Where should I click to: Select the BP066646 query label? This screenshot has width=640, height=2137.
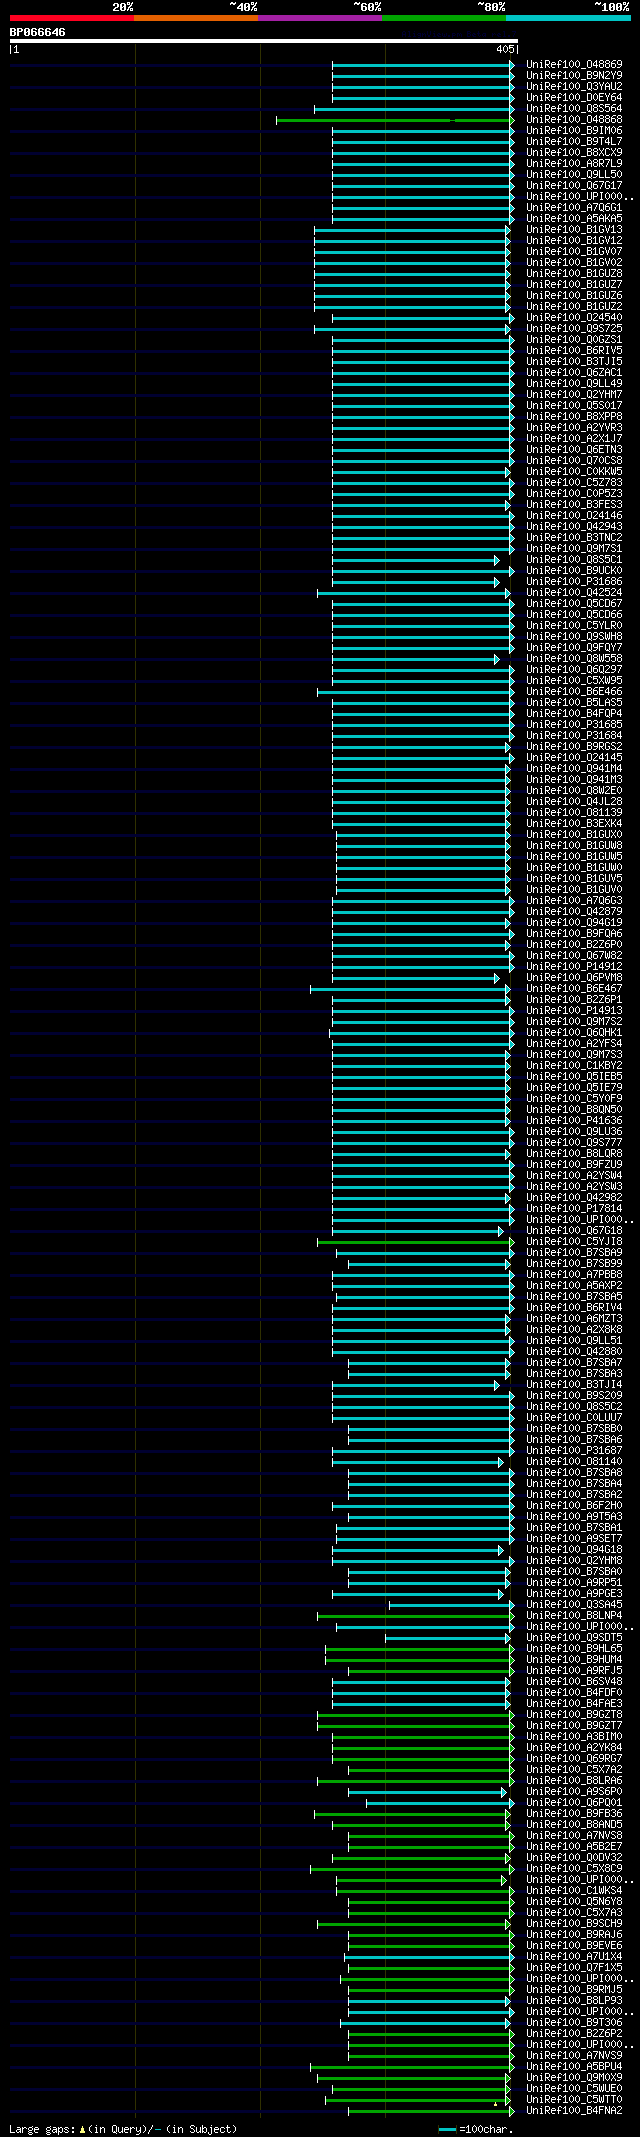coord(38,32)
